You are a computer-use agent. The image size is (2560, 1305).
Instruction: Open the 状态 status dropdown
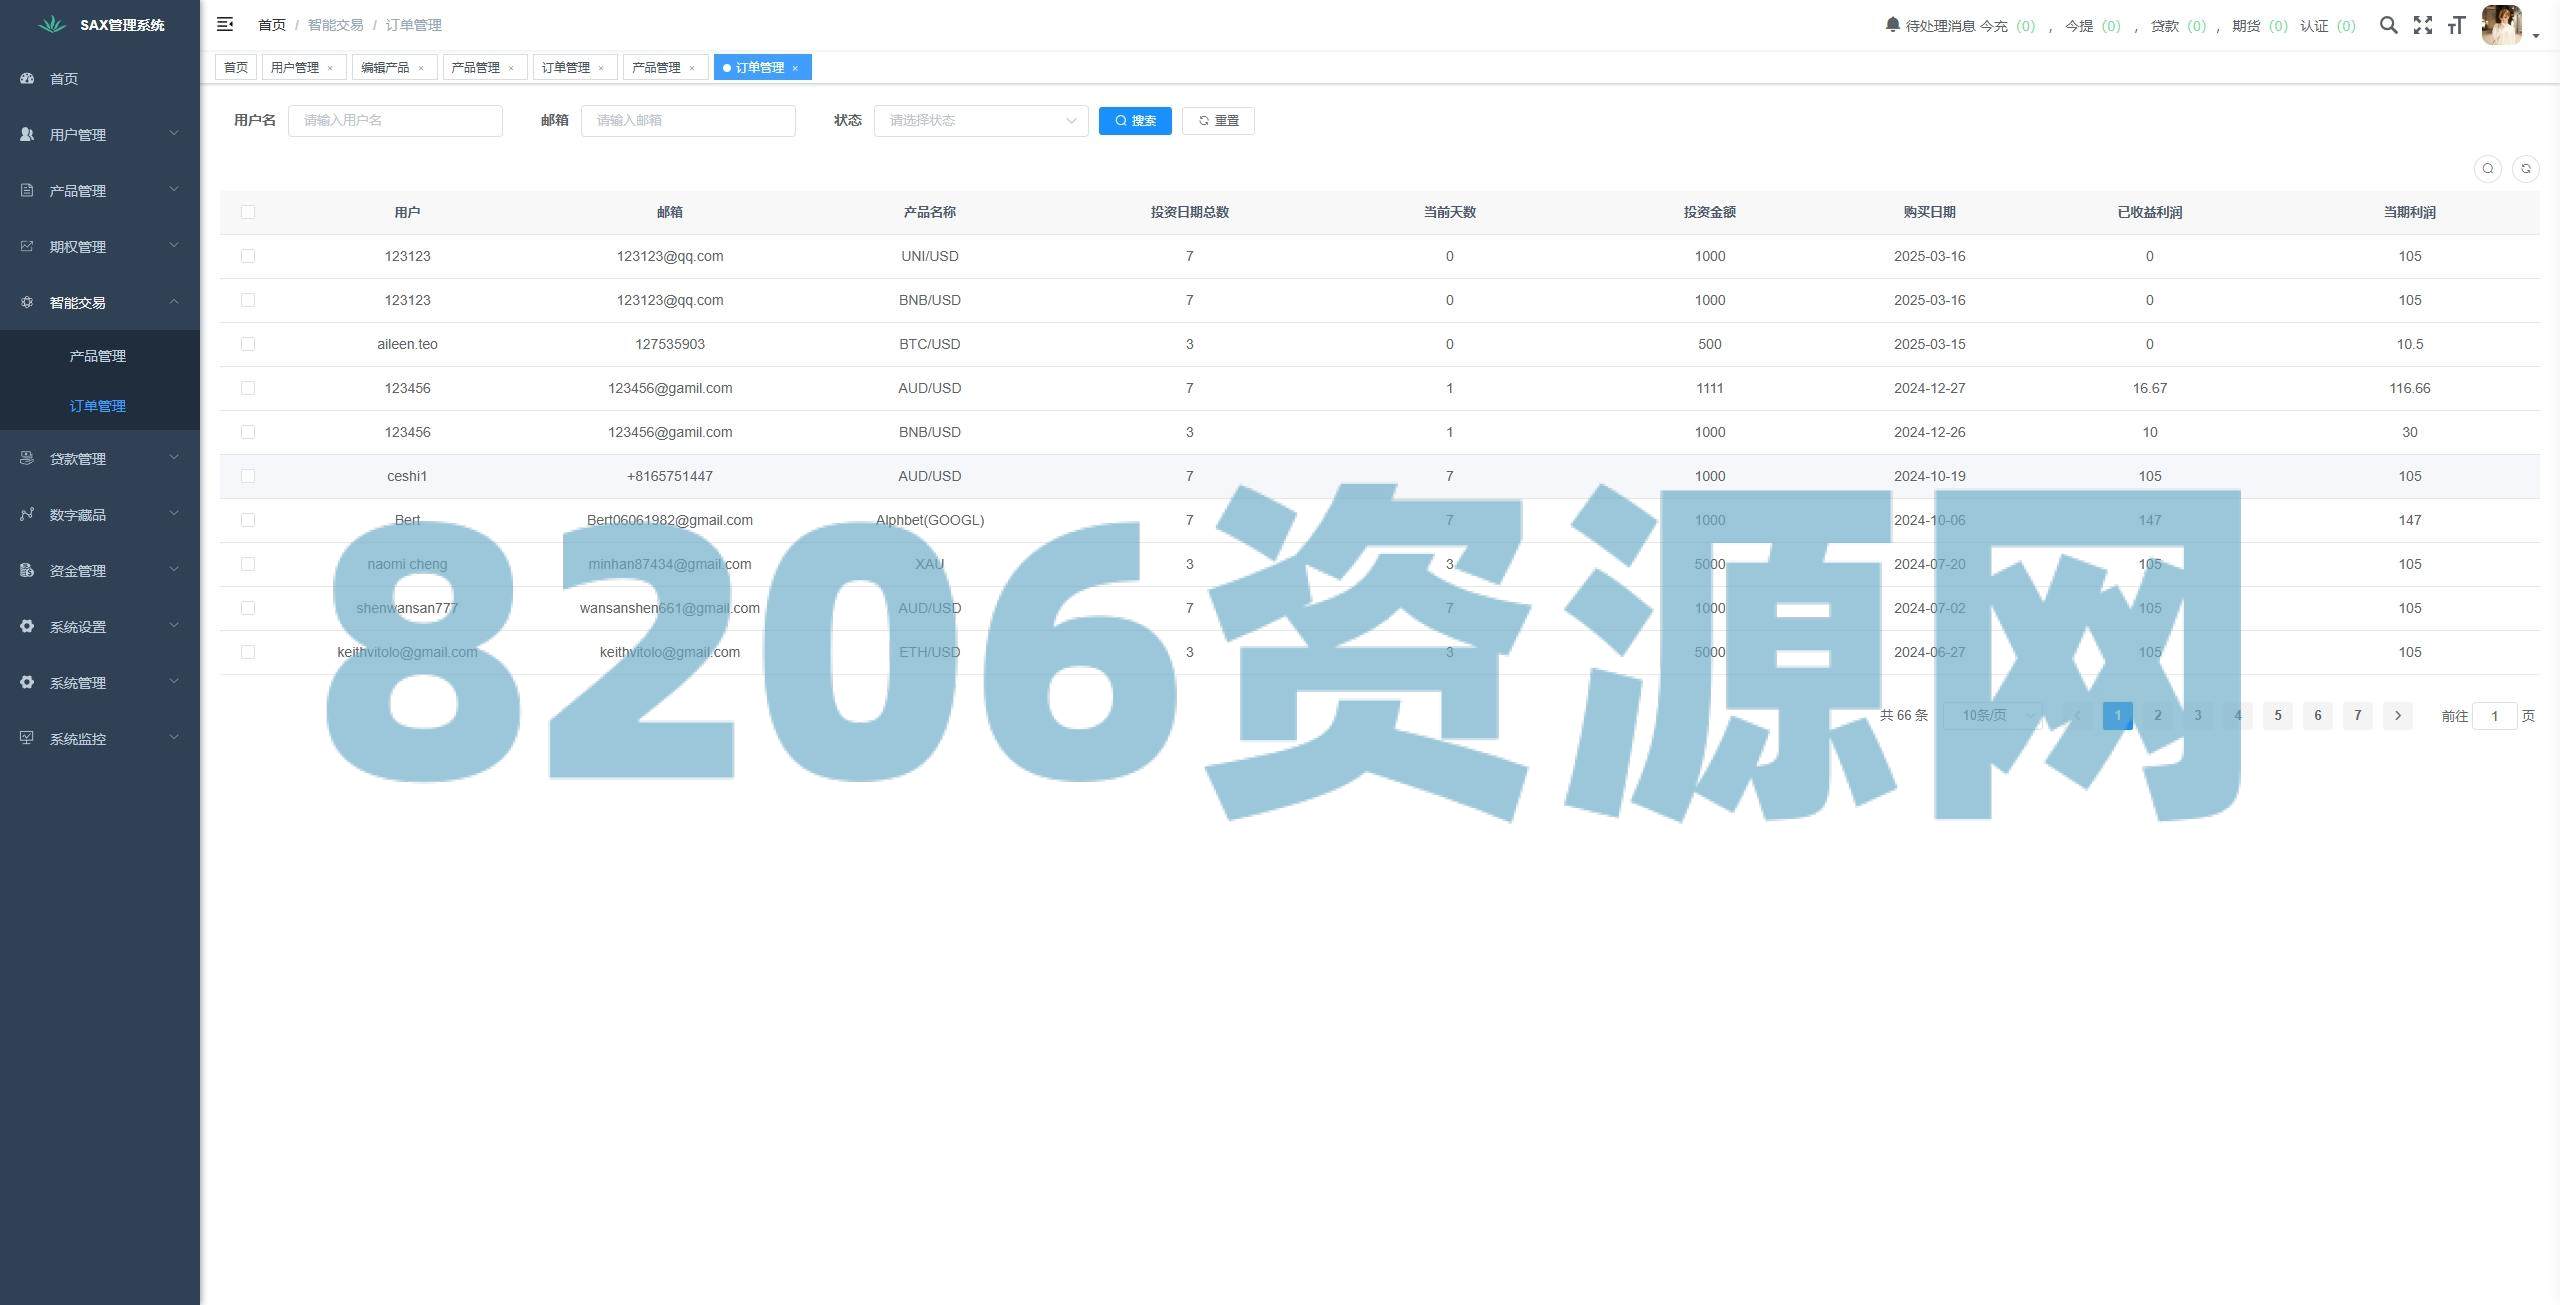[x=980, y=120]
